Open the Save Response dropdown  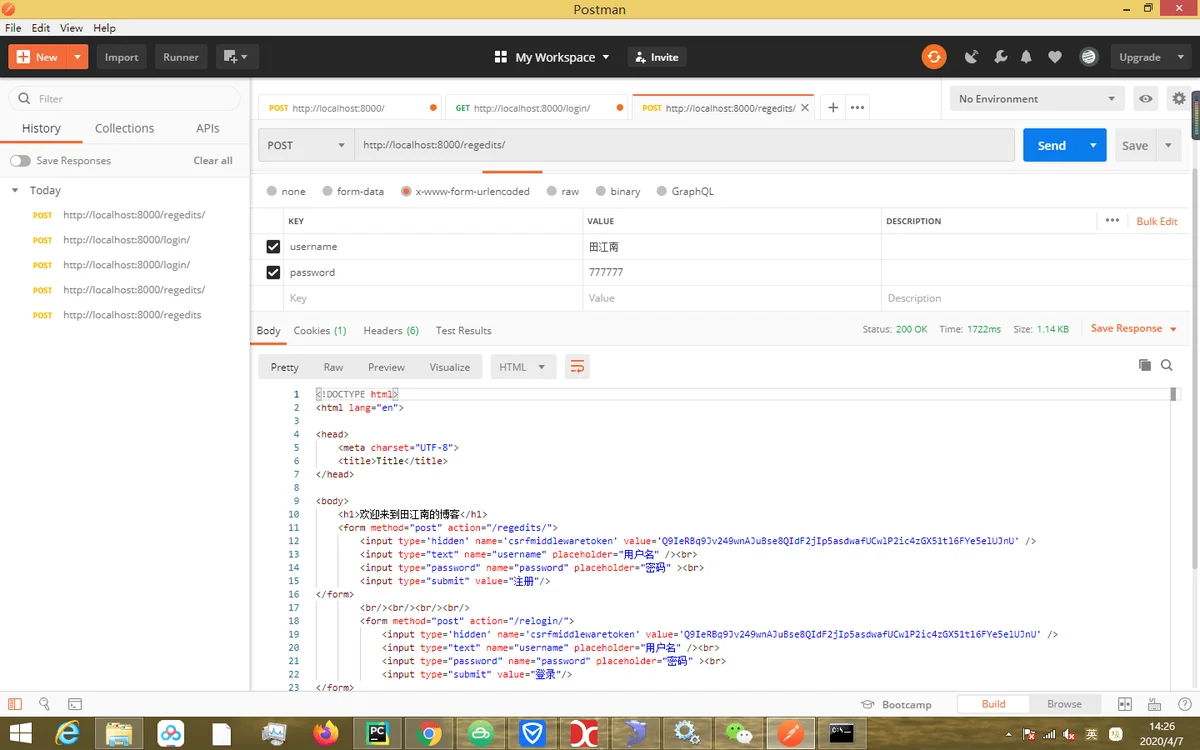[1134, 328]
